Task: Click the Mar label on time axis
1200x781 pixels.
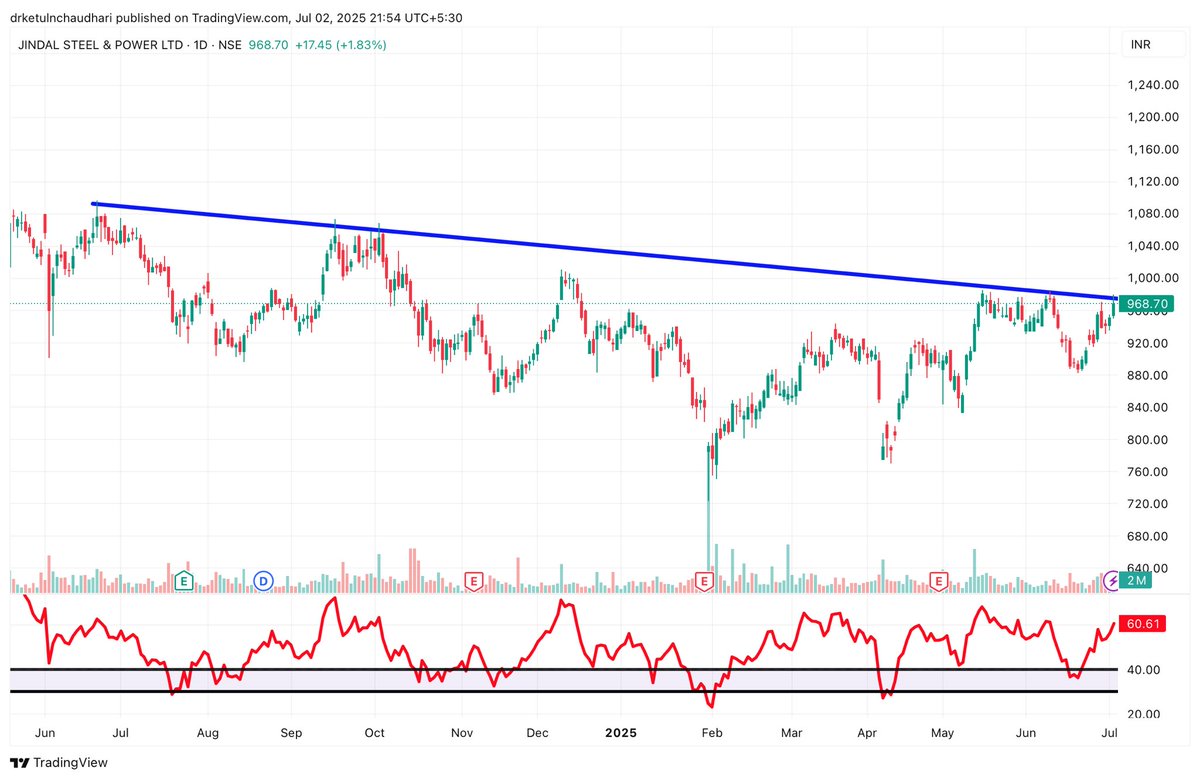Action: (x=791, y=732)
